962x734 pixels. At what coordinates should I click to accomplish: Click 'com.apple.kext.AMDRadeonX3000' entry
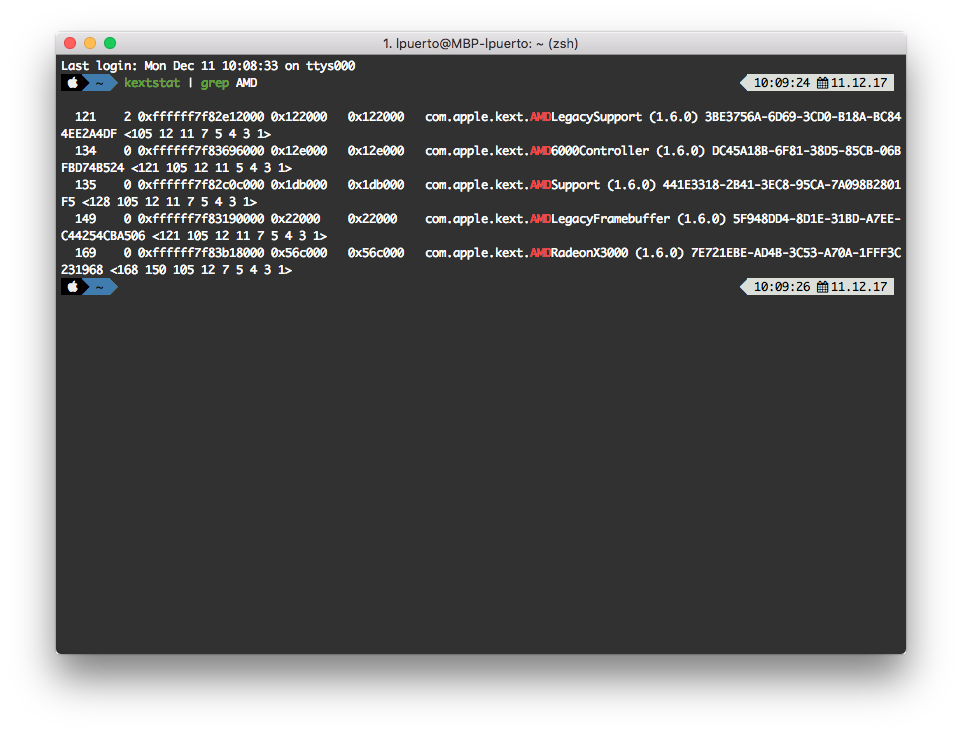point(526,253)
